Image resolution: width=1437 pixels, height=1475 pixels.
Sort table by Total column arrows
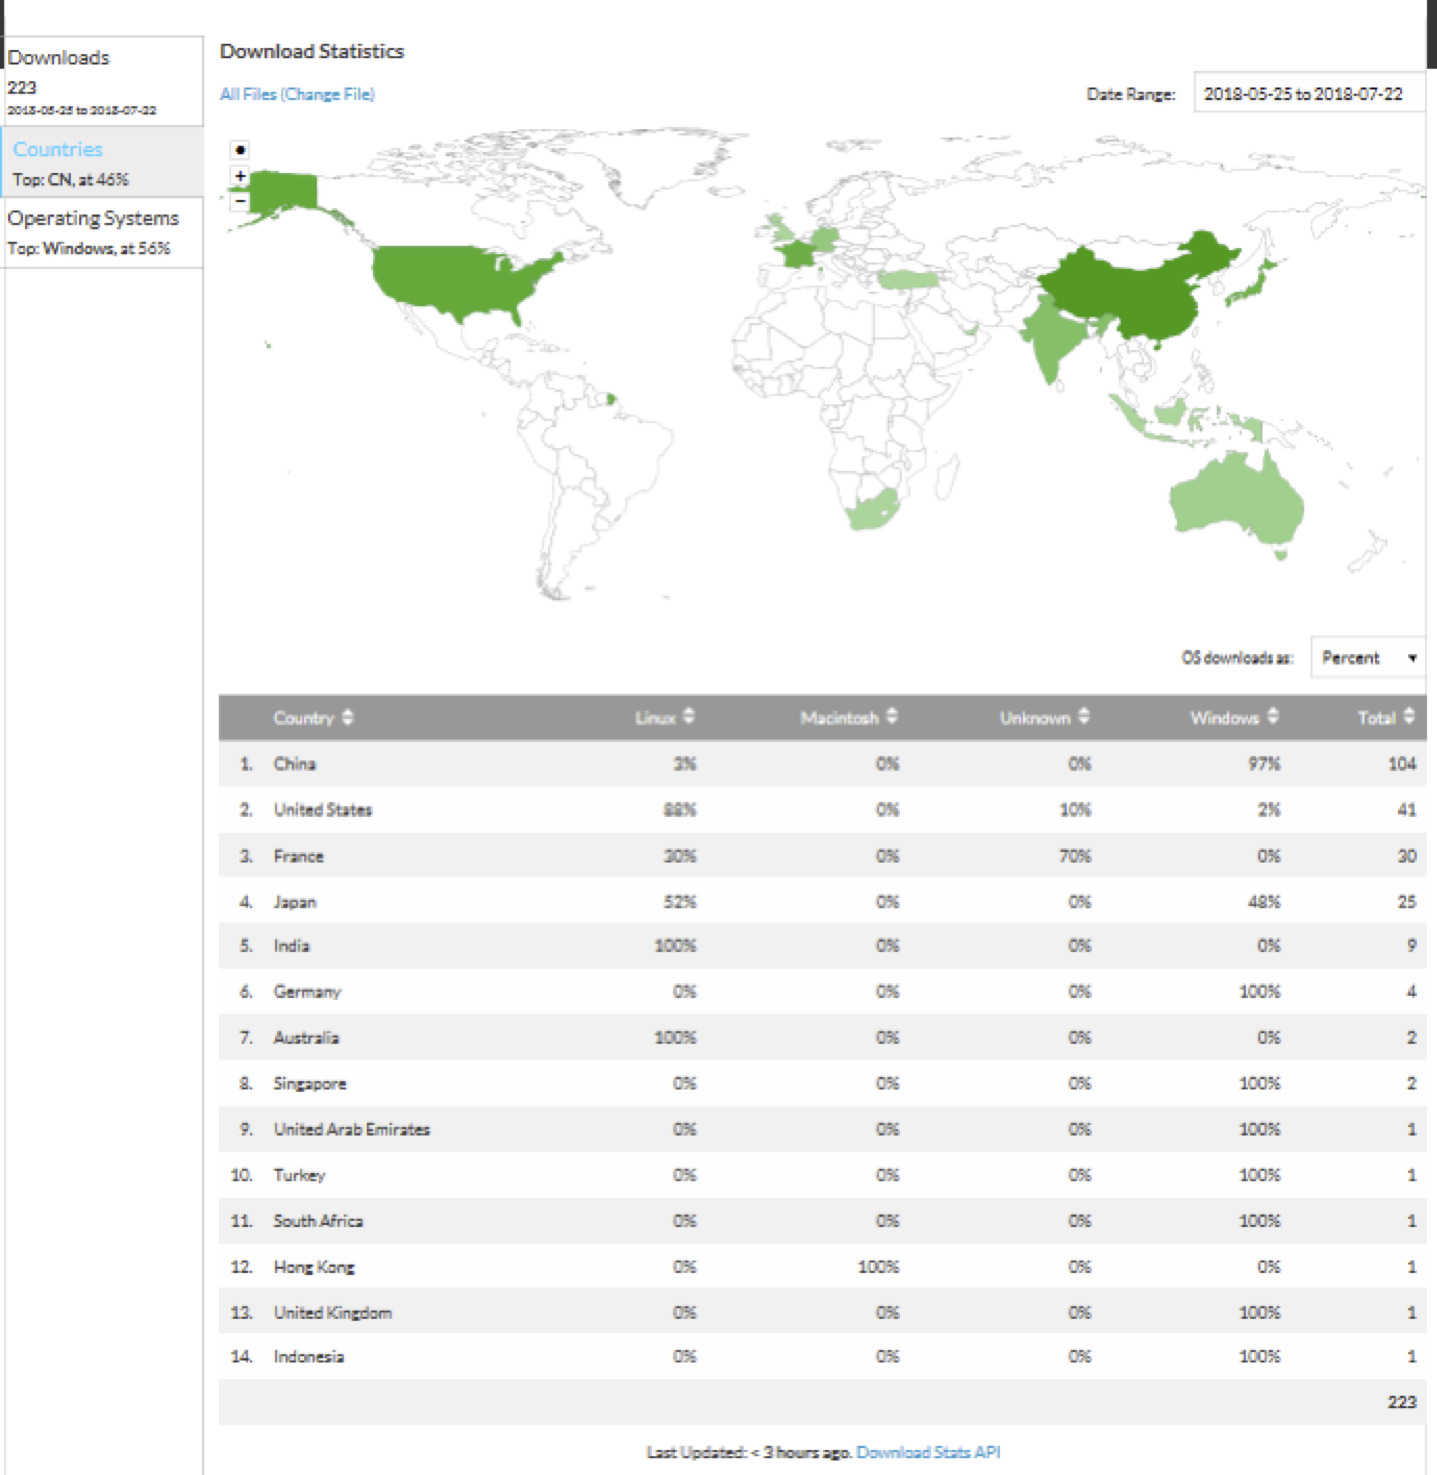coord(1409,716)
